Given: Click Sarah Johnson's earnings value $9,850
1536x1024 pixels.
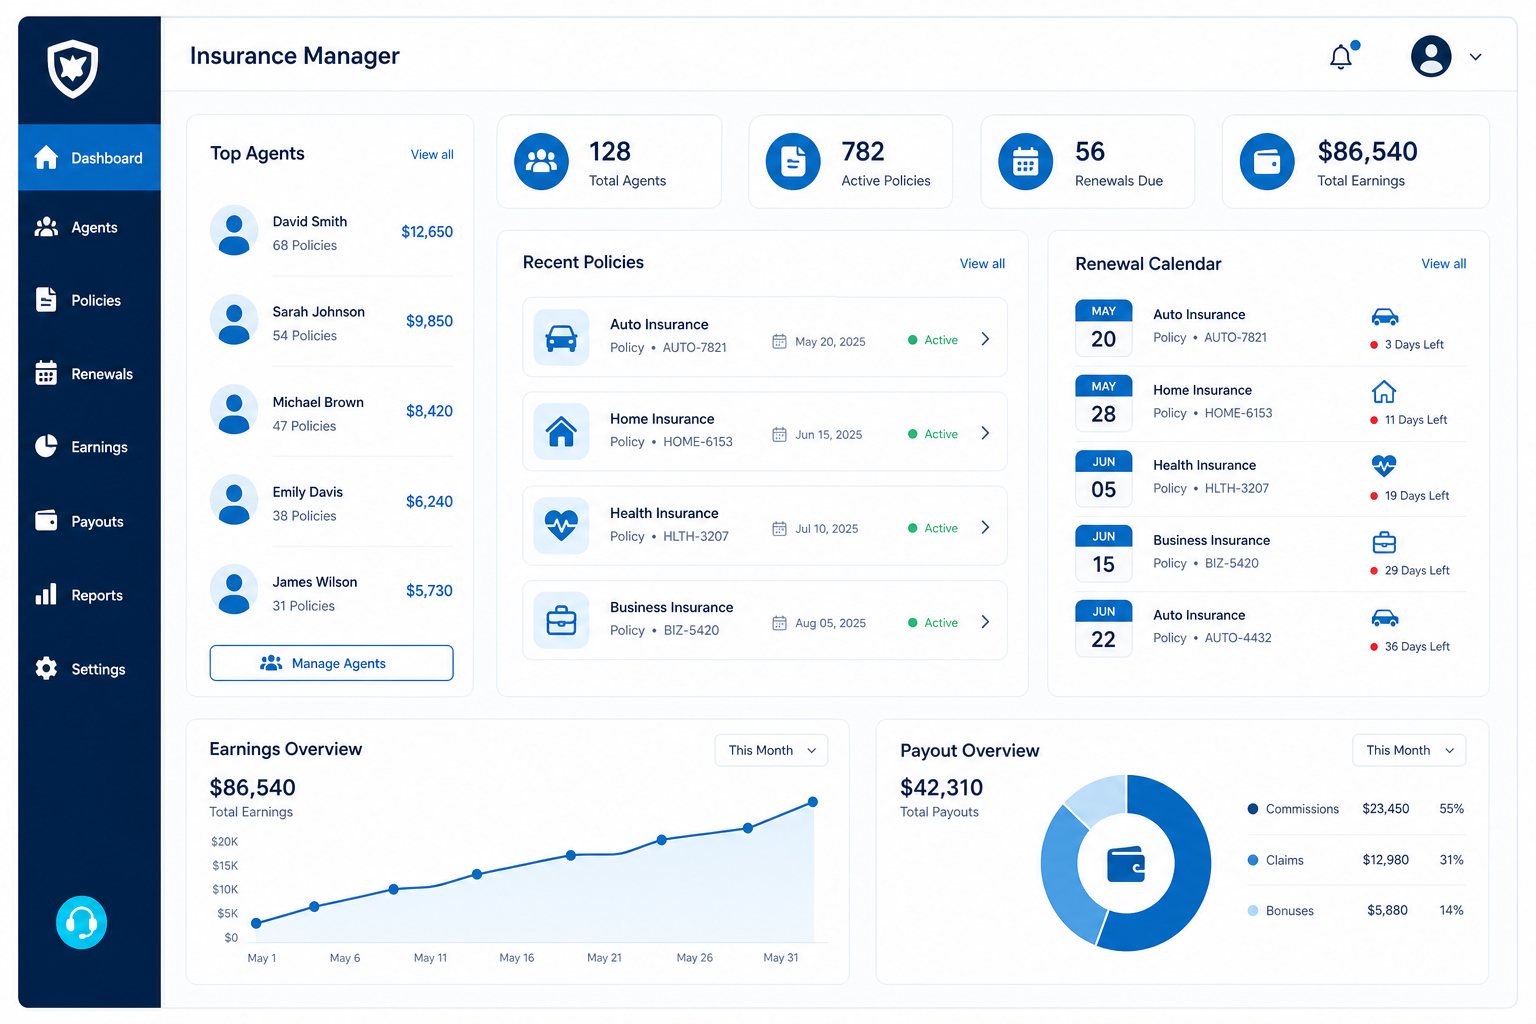Looking at the screenshot, I should click(x=429, y=321).
